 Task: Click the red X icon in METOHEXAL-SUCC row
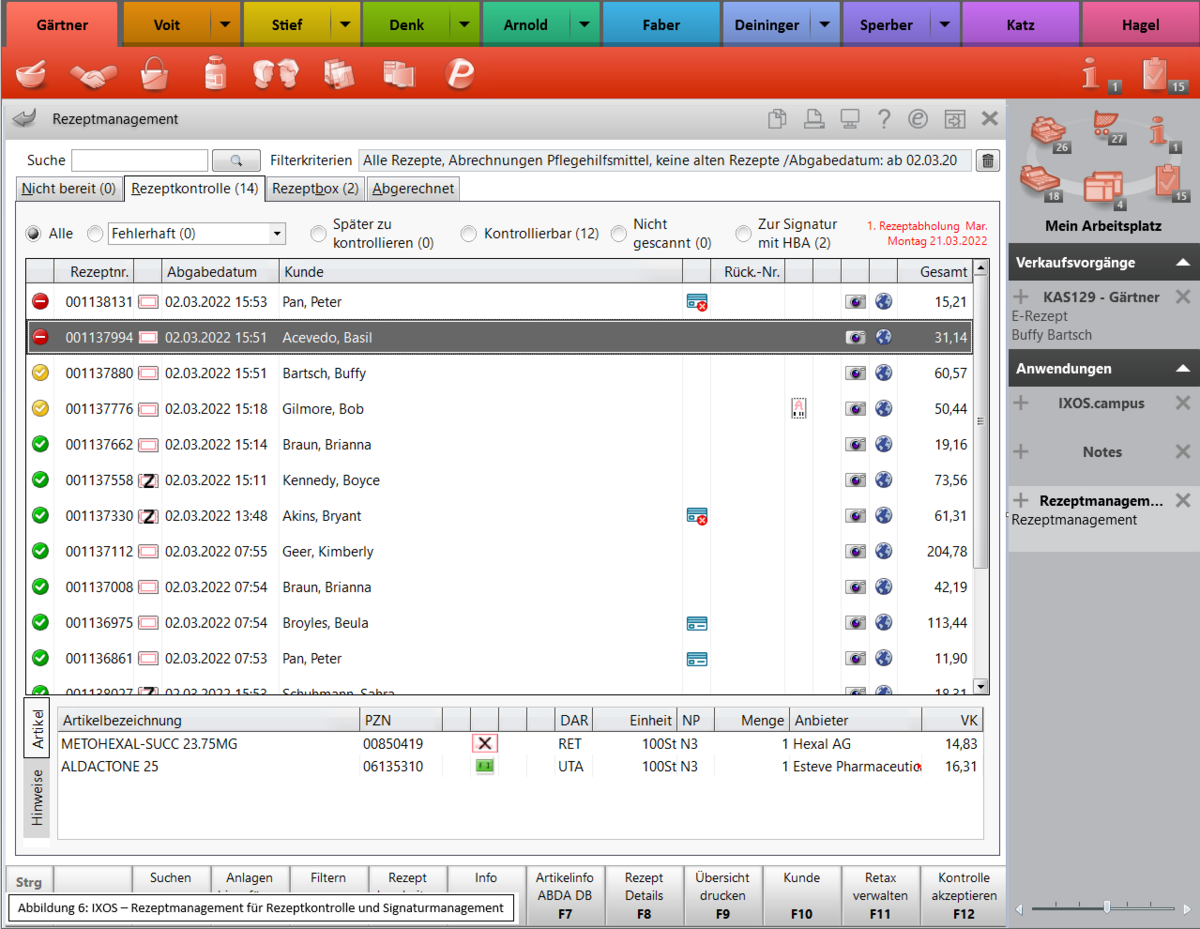[485, 743]
